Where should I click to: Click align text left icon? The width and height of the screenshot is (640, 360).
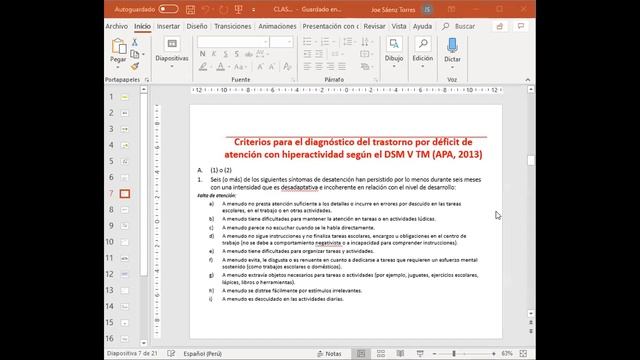point(308,67)
